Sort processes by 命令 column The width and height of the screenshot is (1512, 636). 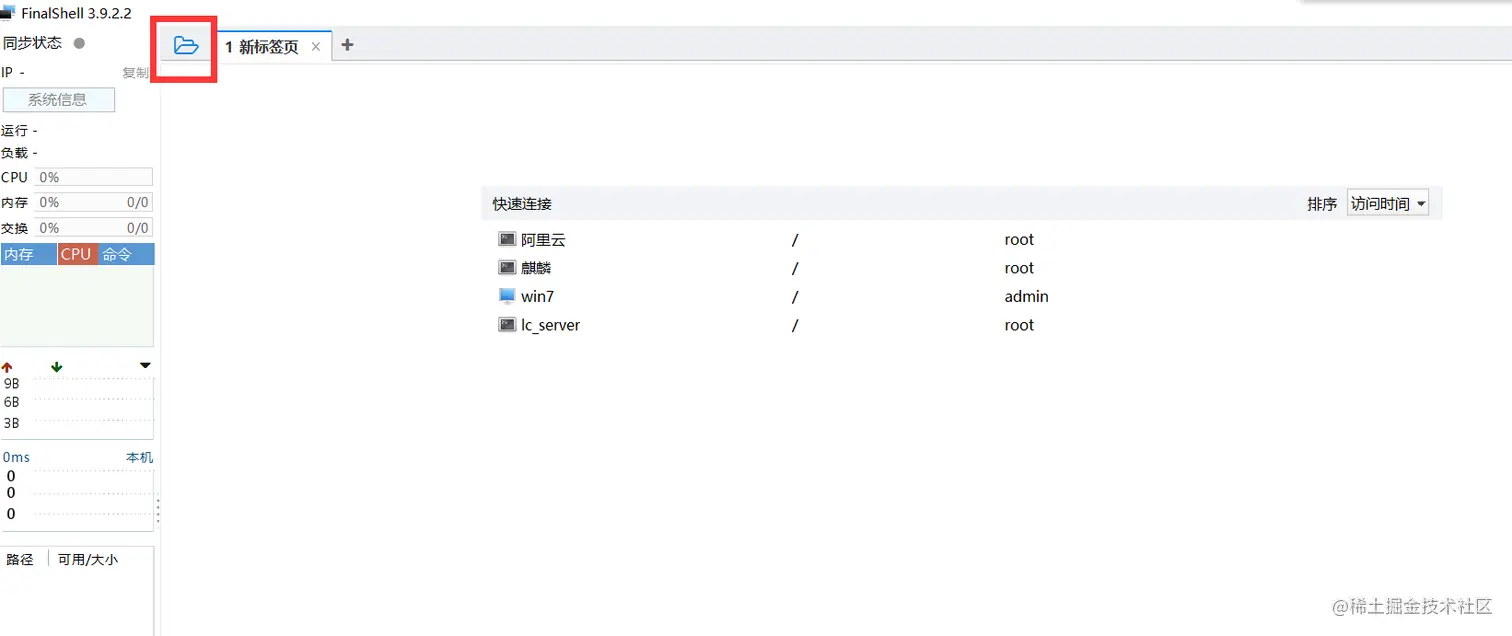click(126, 254)
